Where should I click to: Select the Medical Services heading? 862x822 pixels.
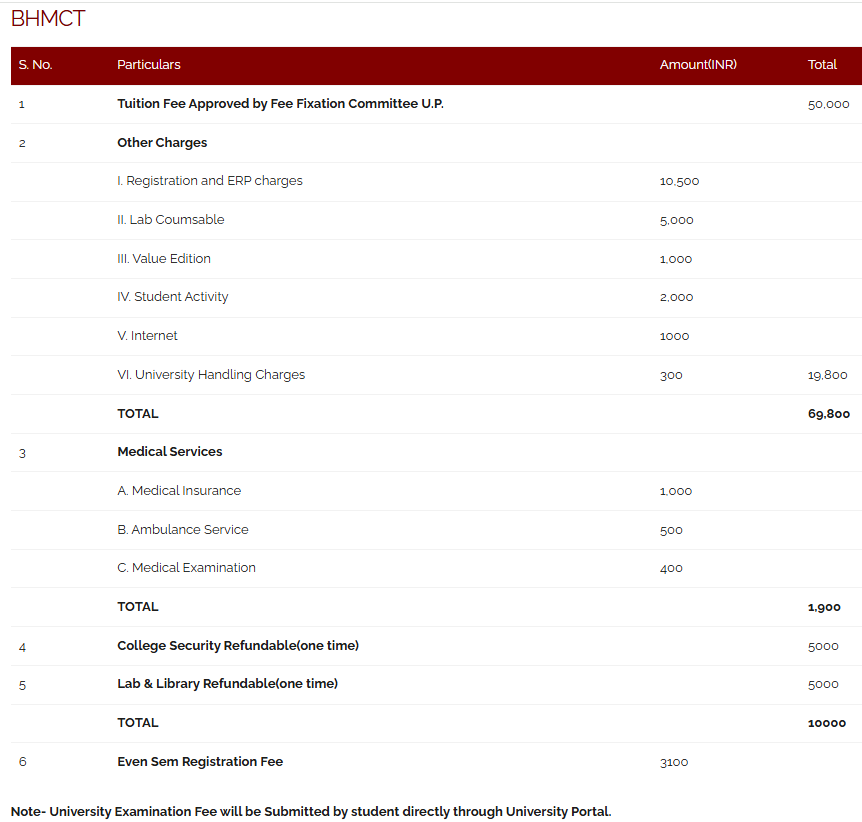pyautogui.click(x=170, y=452)
